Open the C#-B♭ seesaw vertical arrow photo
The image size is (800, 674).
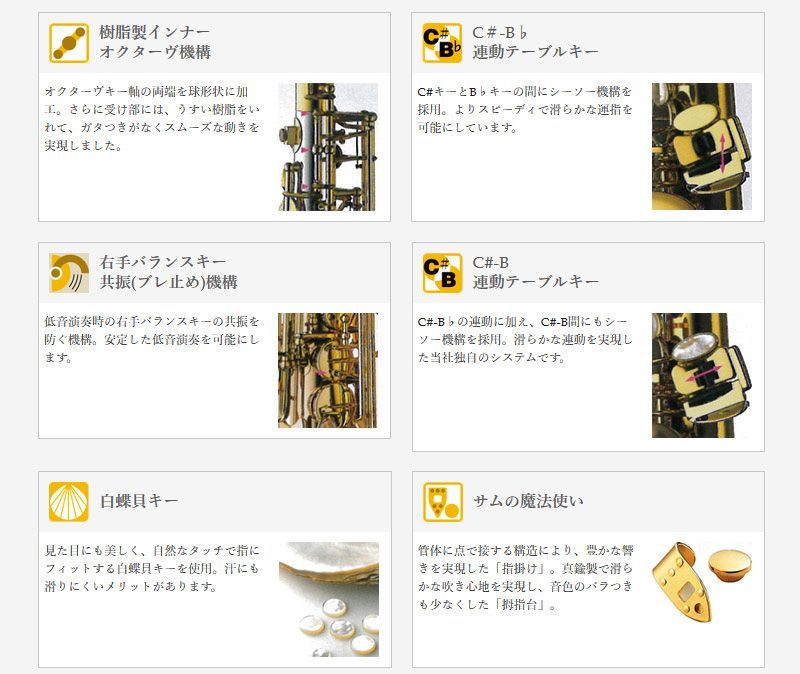click(x=702, y=146)
